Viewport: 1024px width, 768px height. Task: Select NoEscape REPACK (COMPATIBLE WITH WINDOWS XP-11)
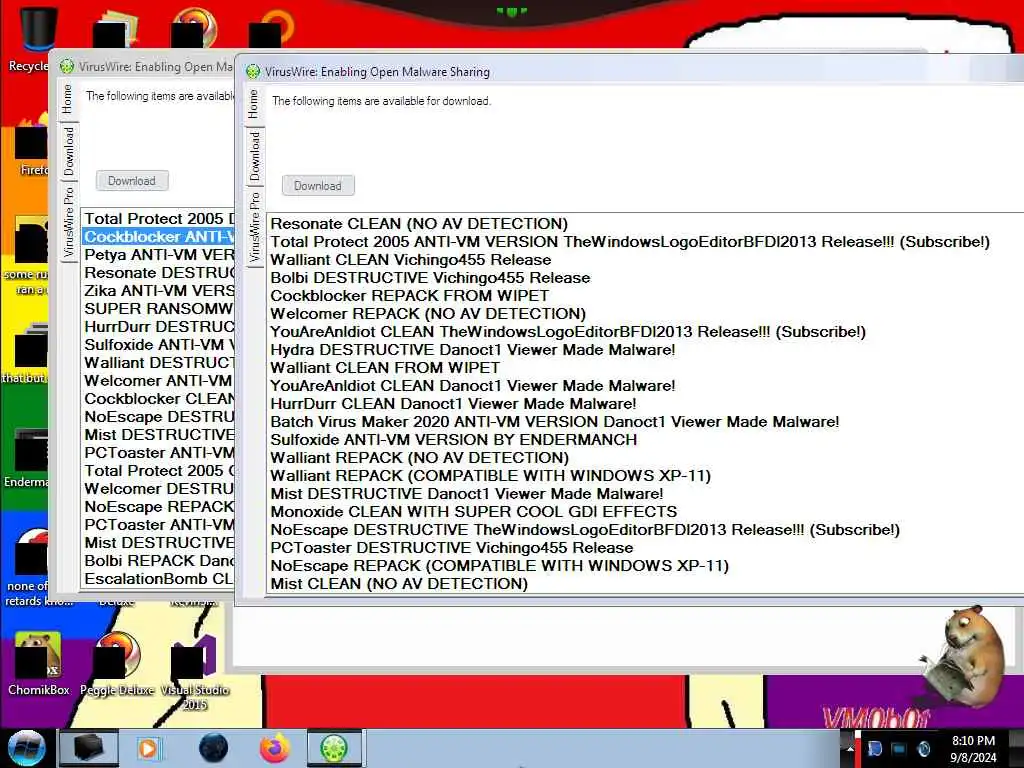pyautogui.click(x=500, y=566)
